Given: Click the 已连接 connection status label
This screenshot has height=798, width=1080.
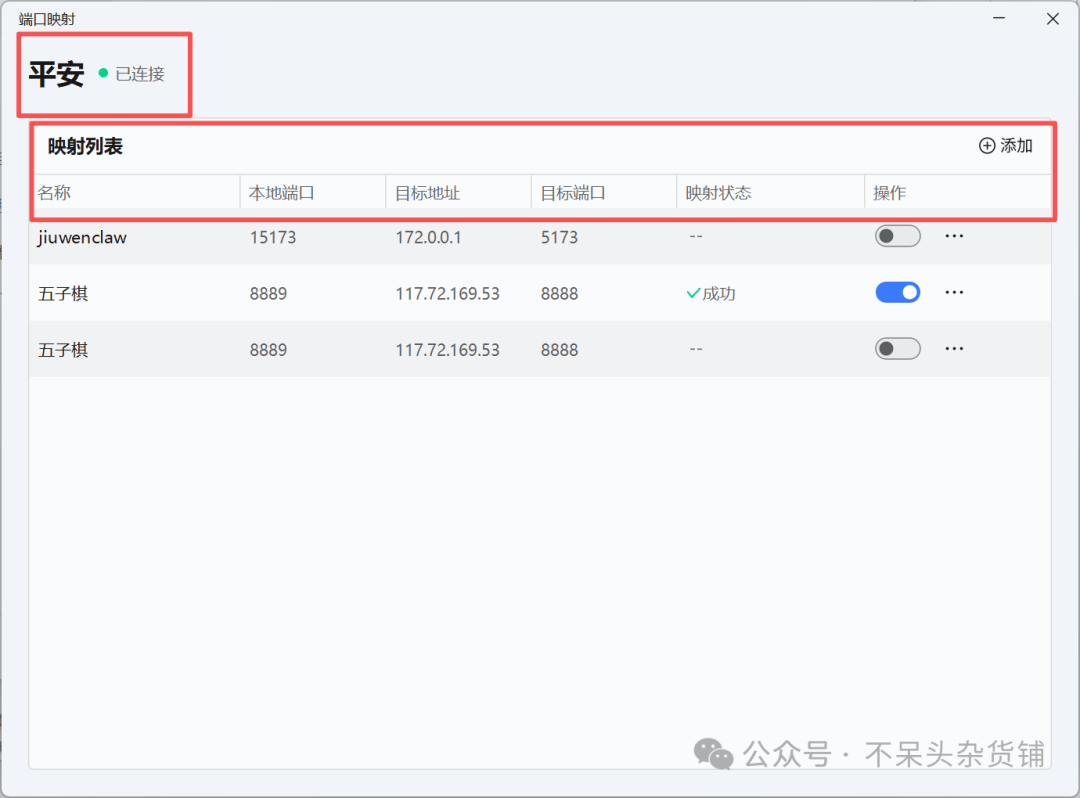Looking at the screenshot, I should pyautogui.click(x=140, y=74).
